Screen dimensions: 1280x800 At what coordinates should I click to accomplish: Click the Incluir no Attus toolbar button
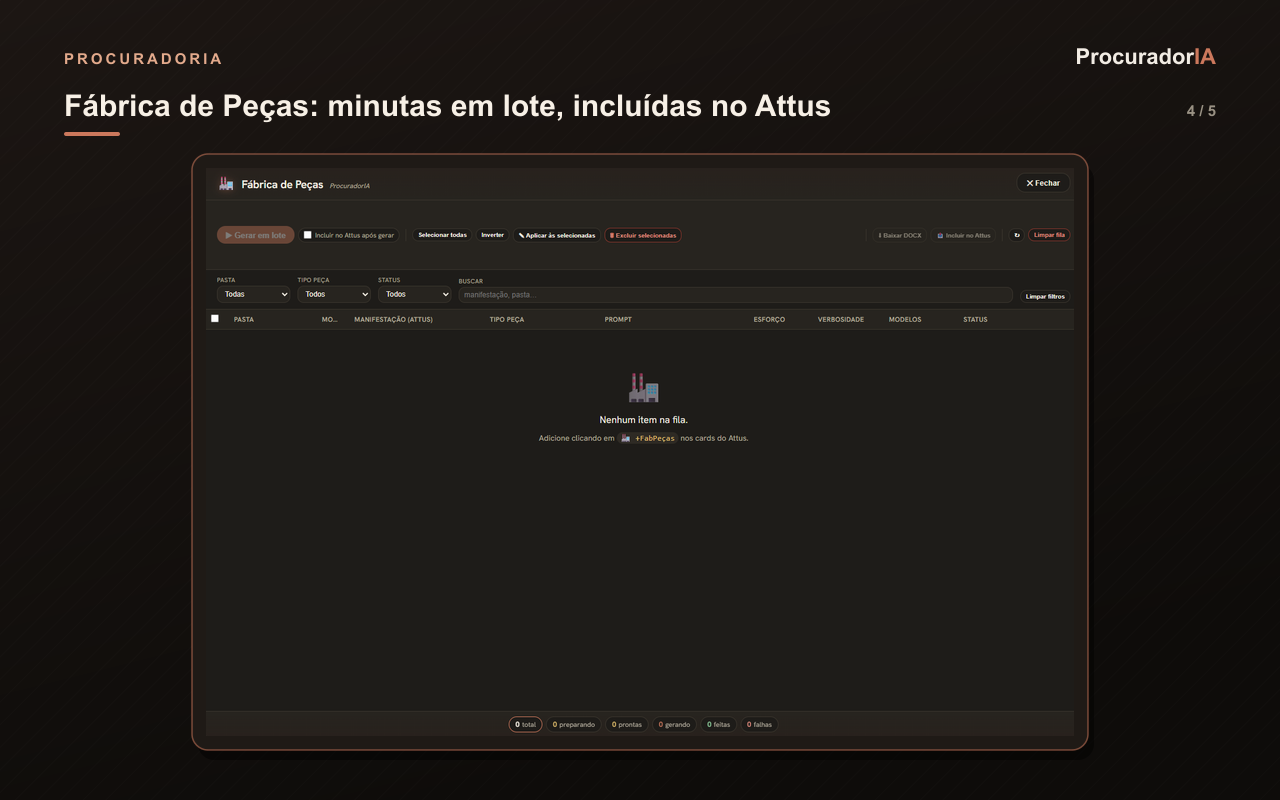(964, 235)
